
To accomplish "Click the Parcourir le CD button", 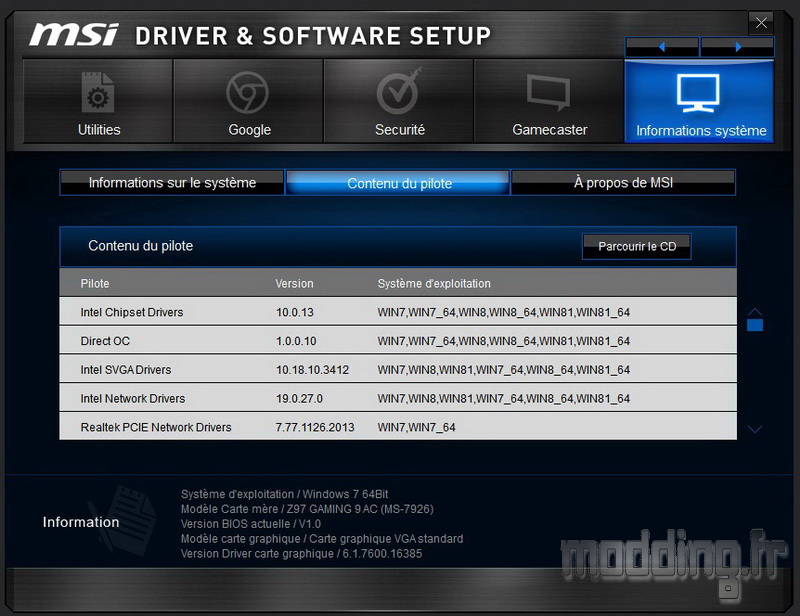I will click(637, 247).
